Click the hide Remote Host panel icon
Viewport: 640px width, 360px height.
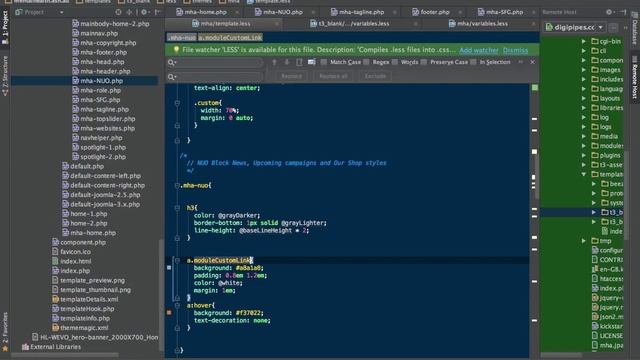pos(623,12)
